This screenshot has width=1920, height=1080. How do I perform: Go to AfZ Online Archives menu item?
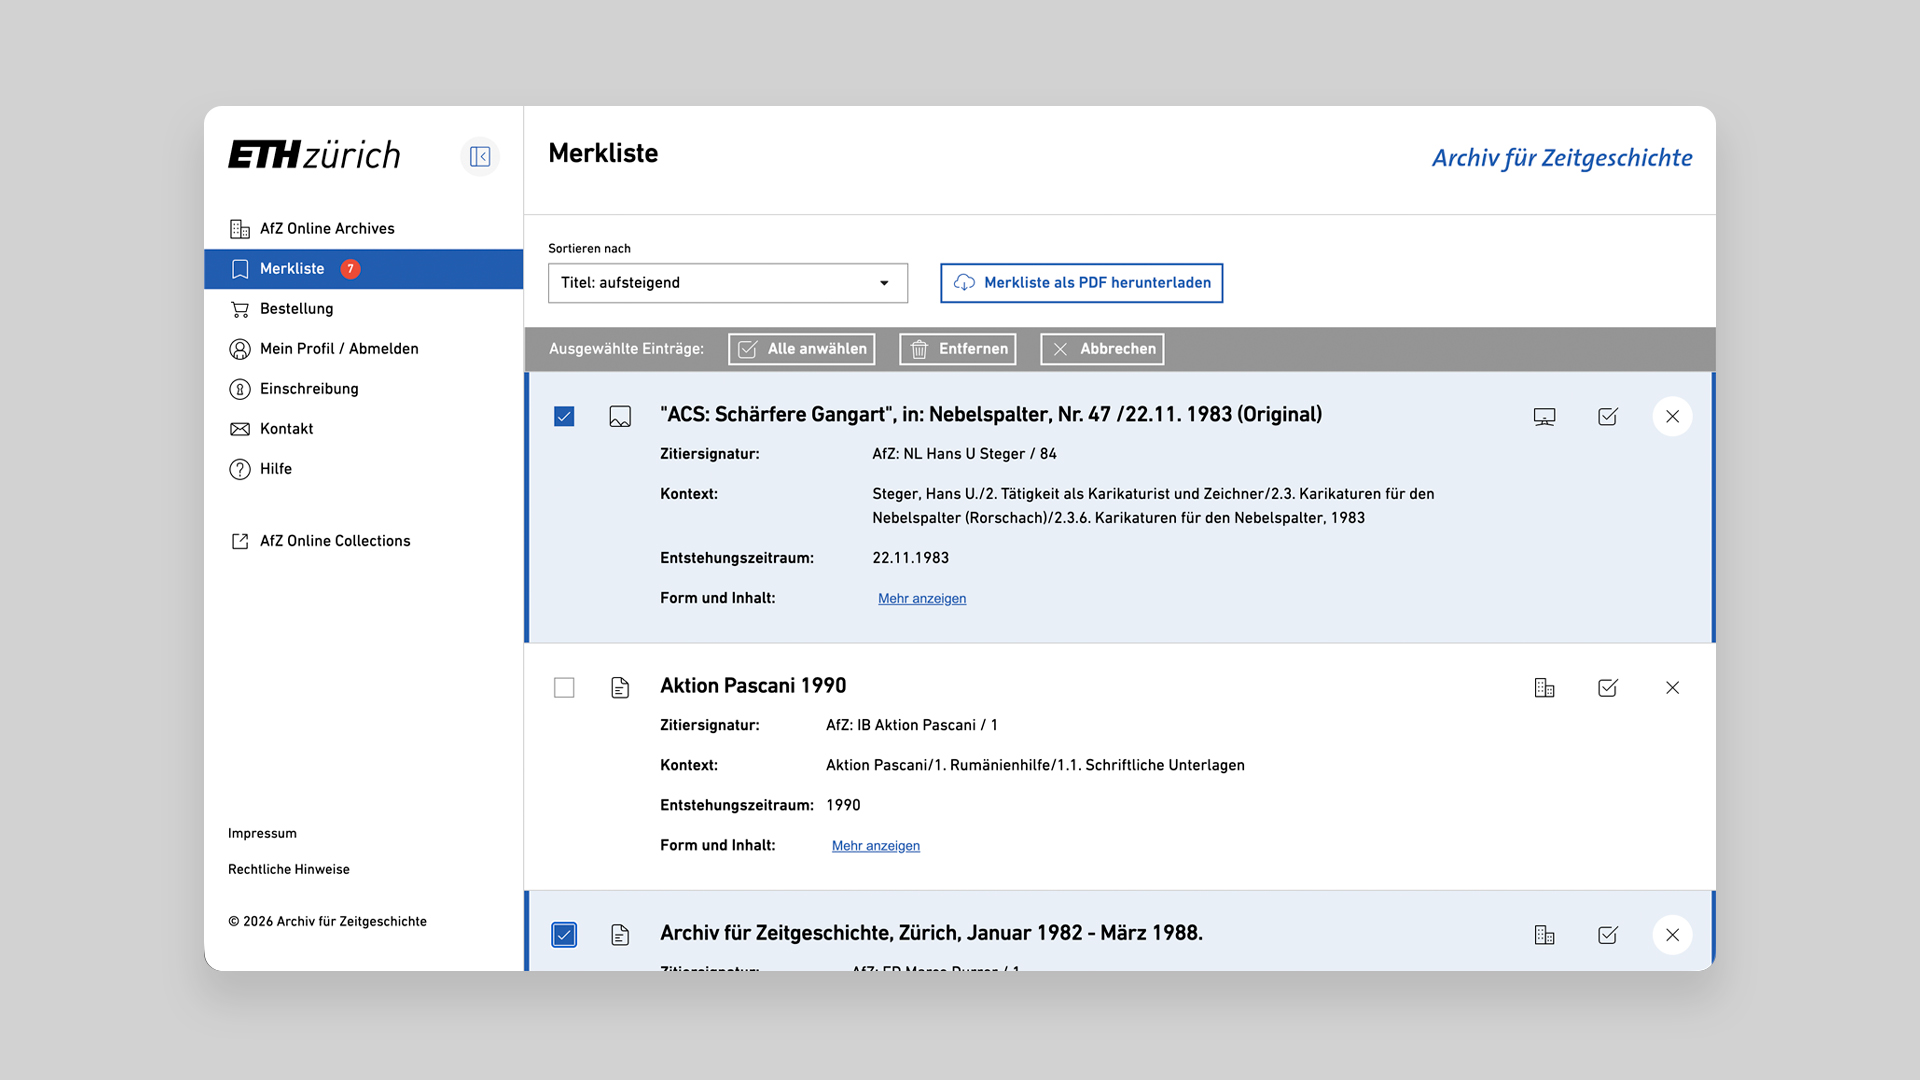pos(326,229)
